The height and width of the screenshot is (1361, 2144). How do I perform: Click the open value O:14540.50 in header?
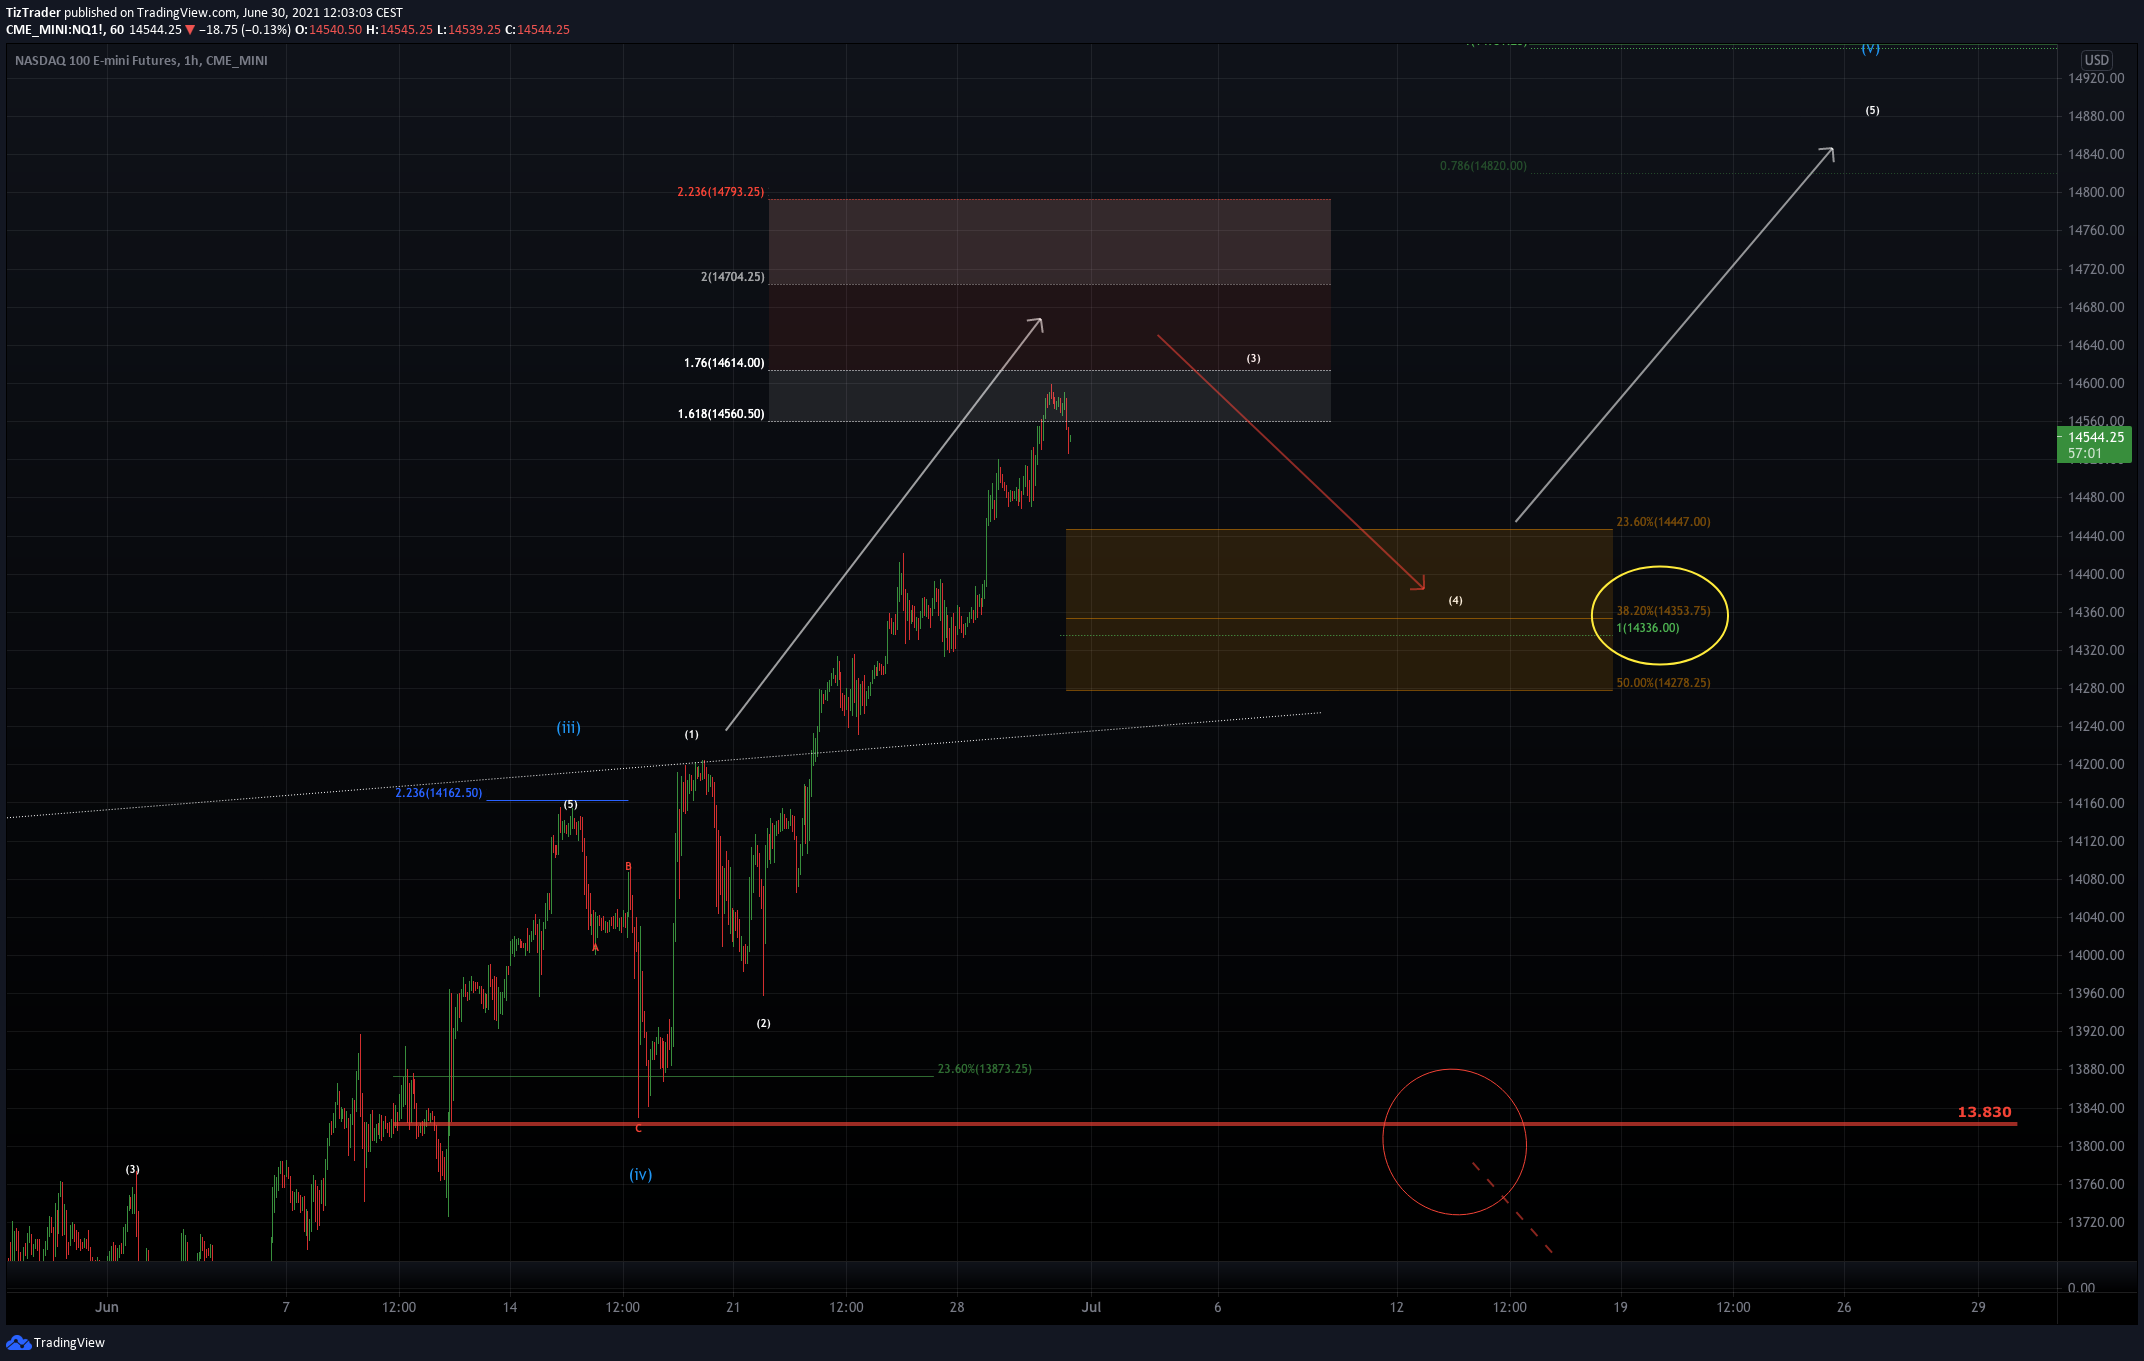tap(329, 30)
